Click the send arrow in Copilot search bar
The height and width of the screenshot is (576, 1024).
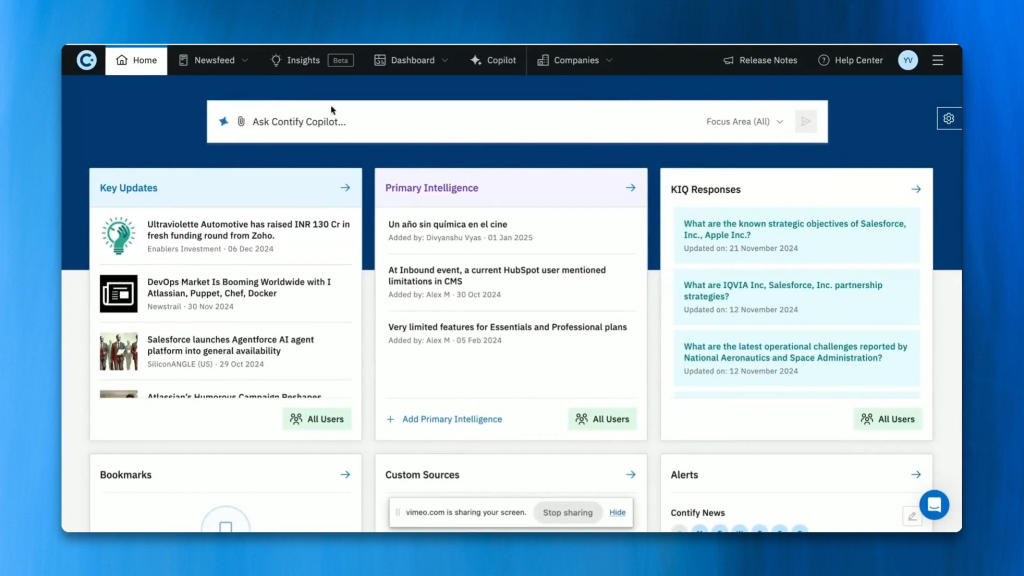pyautogui.click(x=805, y=122)
